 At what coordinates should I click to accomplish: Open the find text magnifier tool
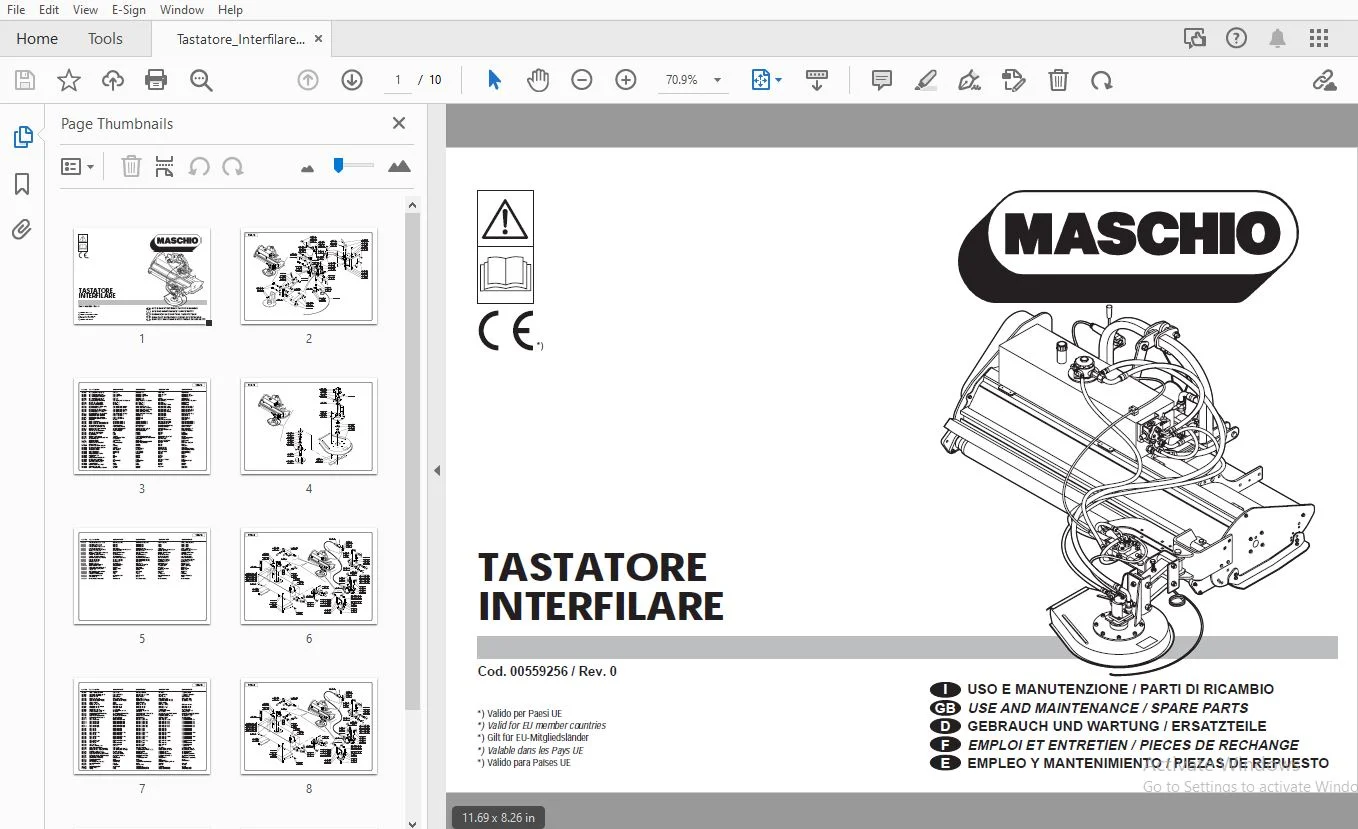201,80
